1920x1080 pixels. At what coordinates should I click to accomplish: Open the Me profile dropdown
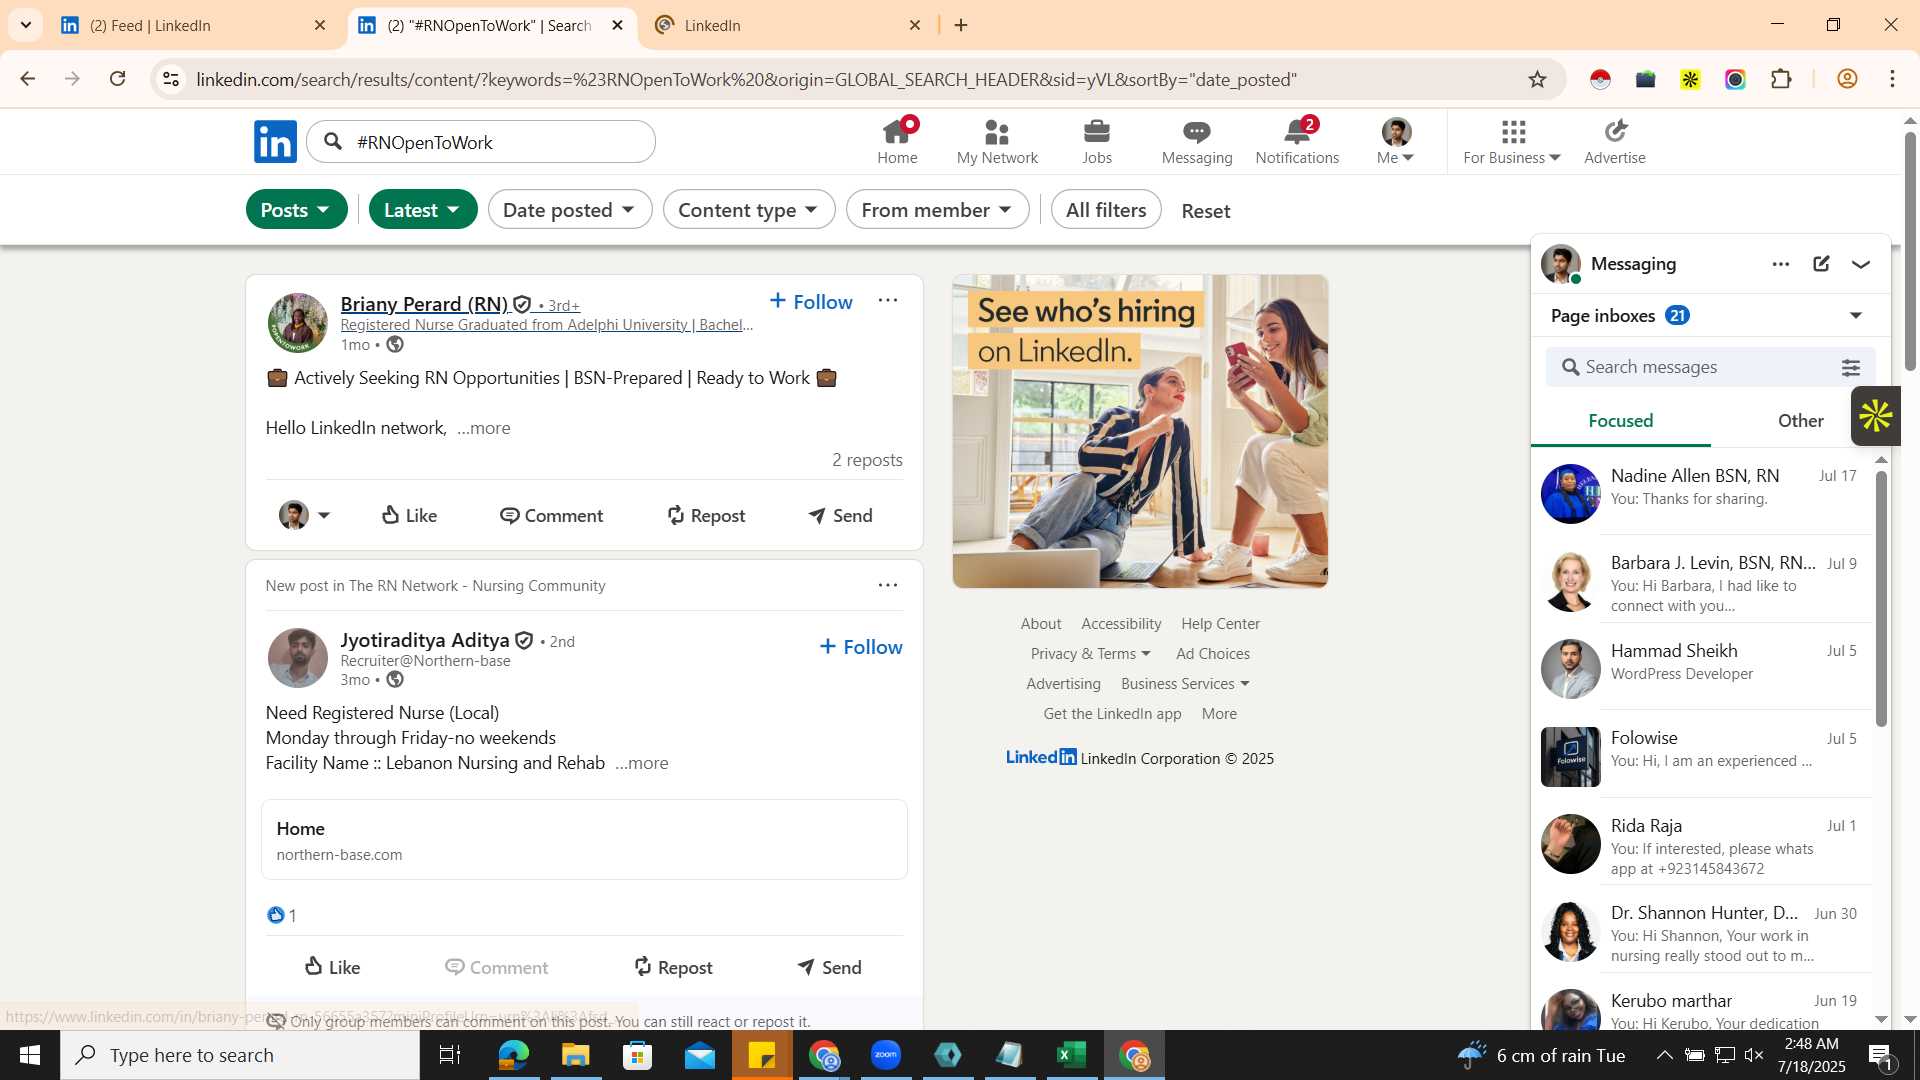coord(1395,141)
